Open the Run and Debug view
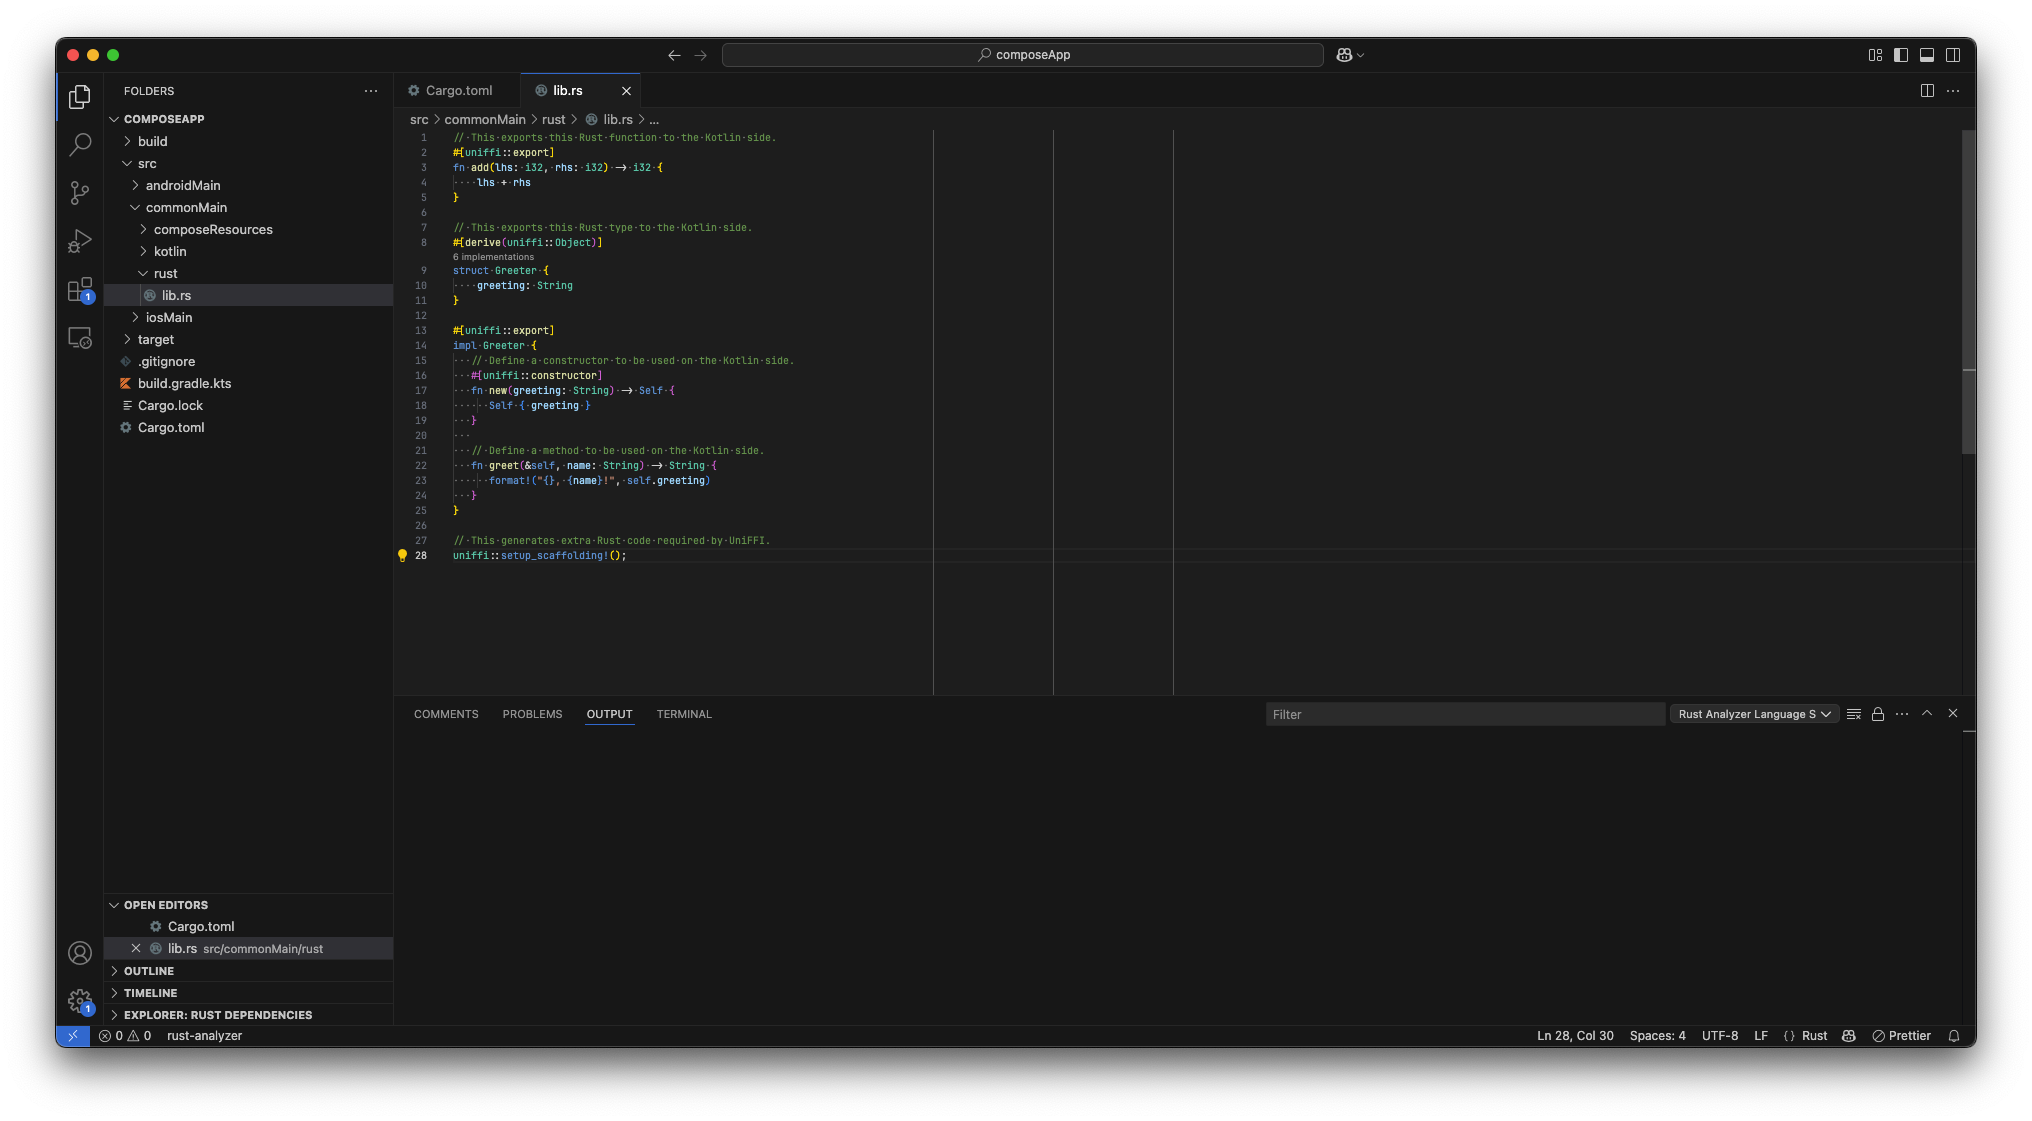 click(x=80, y=241)
